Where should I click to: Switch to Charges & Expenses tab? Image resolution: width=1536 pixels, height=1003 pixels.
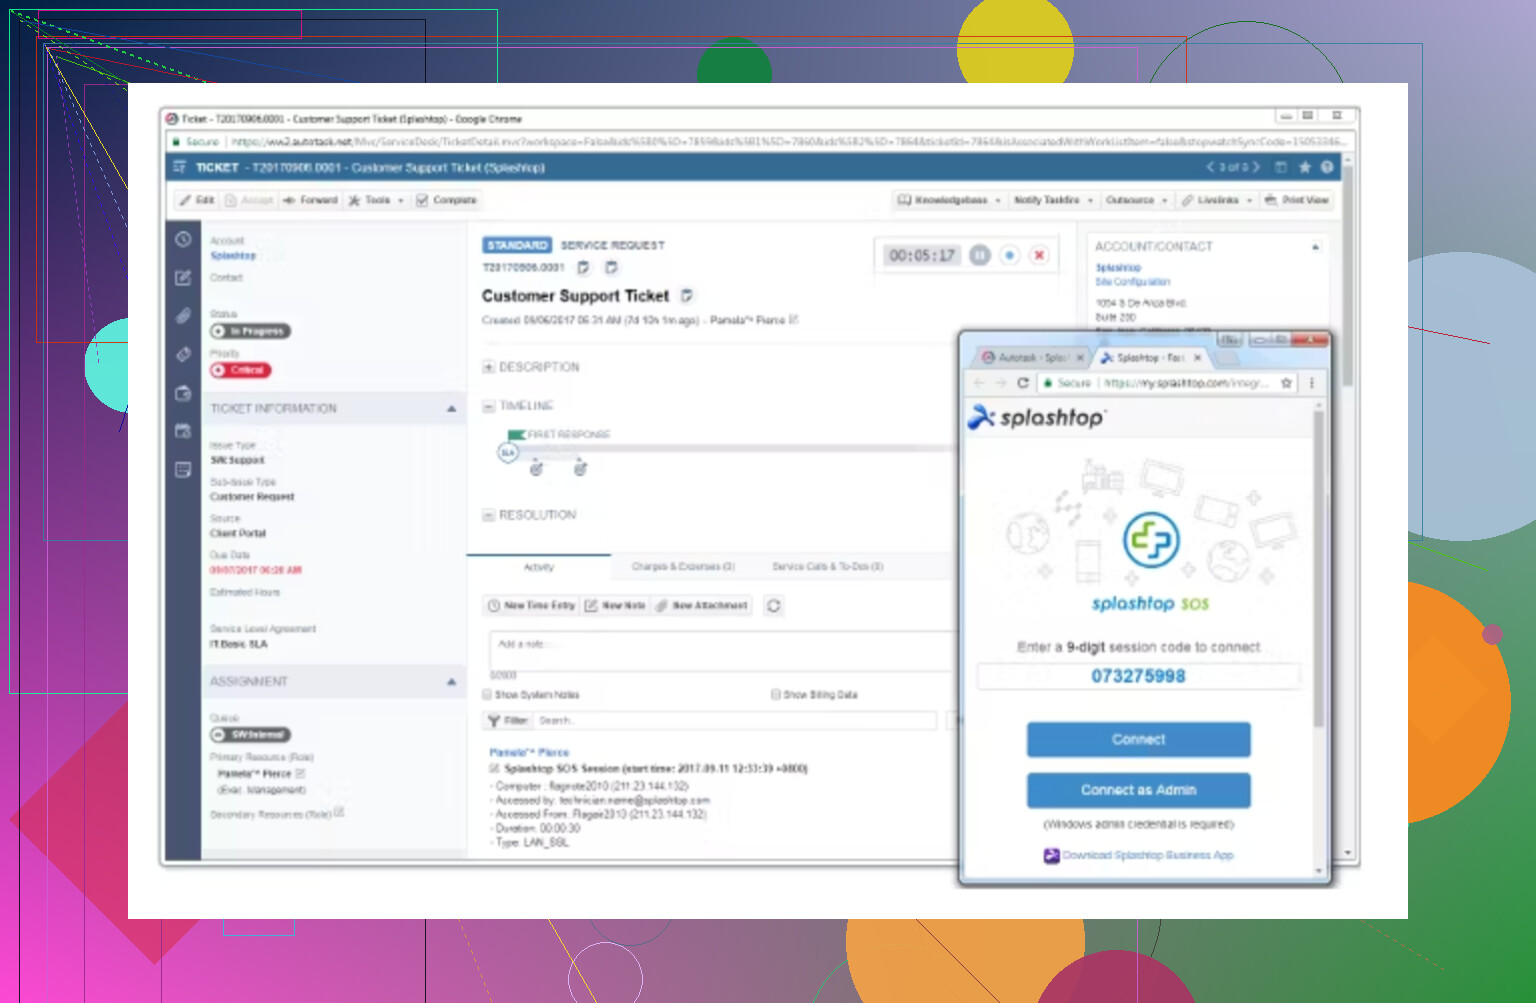pyautogui.click(x=683, y=567)
